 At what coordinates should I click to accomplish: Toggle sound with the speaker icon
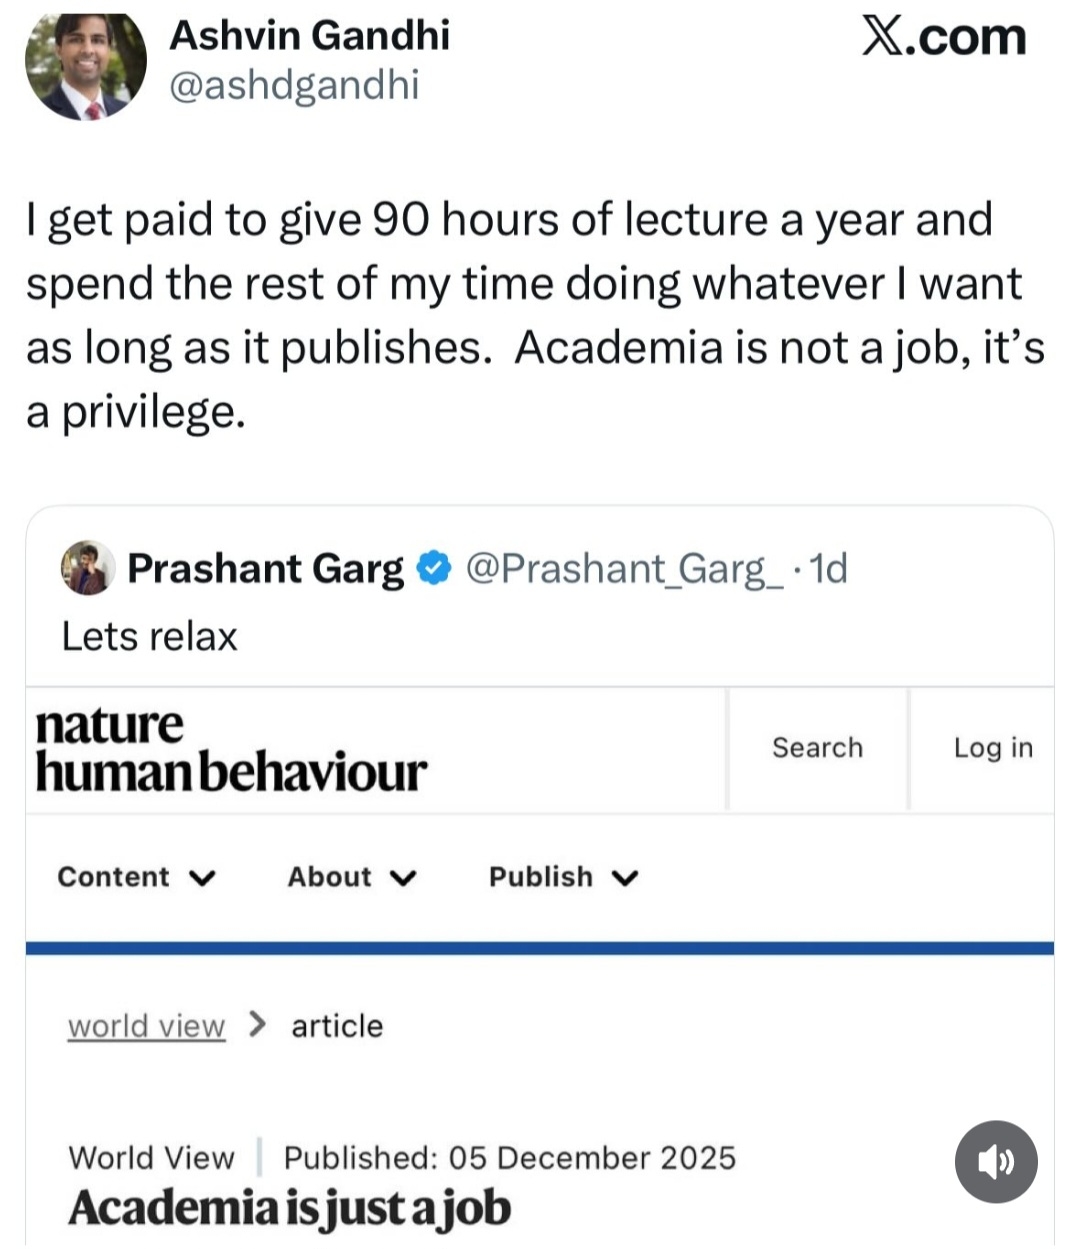(996, 1161)
